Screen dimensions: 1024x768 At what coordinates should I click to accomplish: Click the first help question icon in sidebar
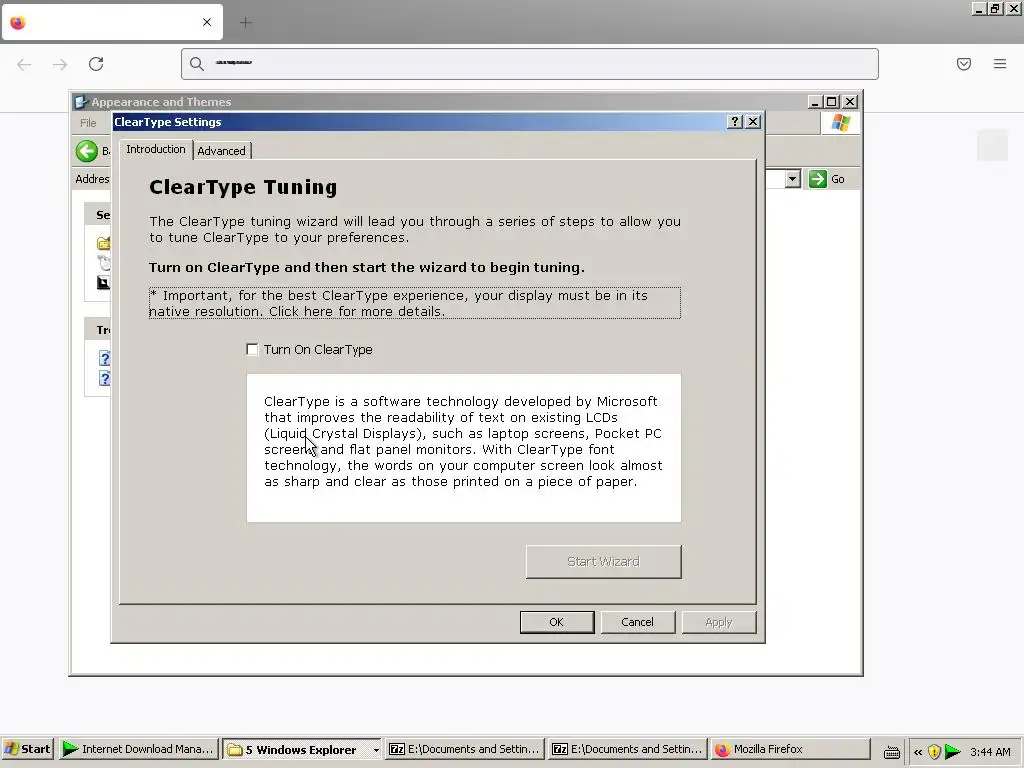pyautogui.click(x=104, y=358)
